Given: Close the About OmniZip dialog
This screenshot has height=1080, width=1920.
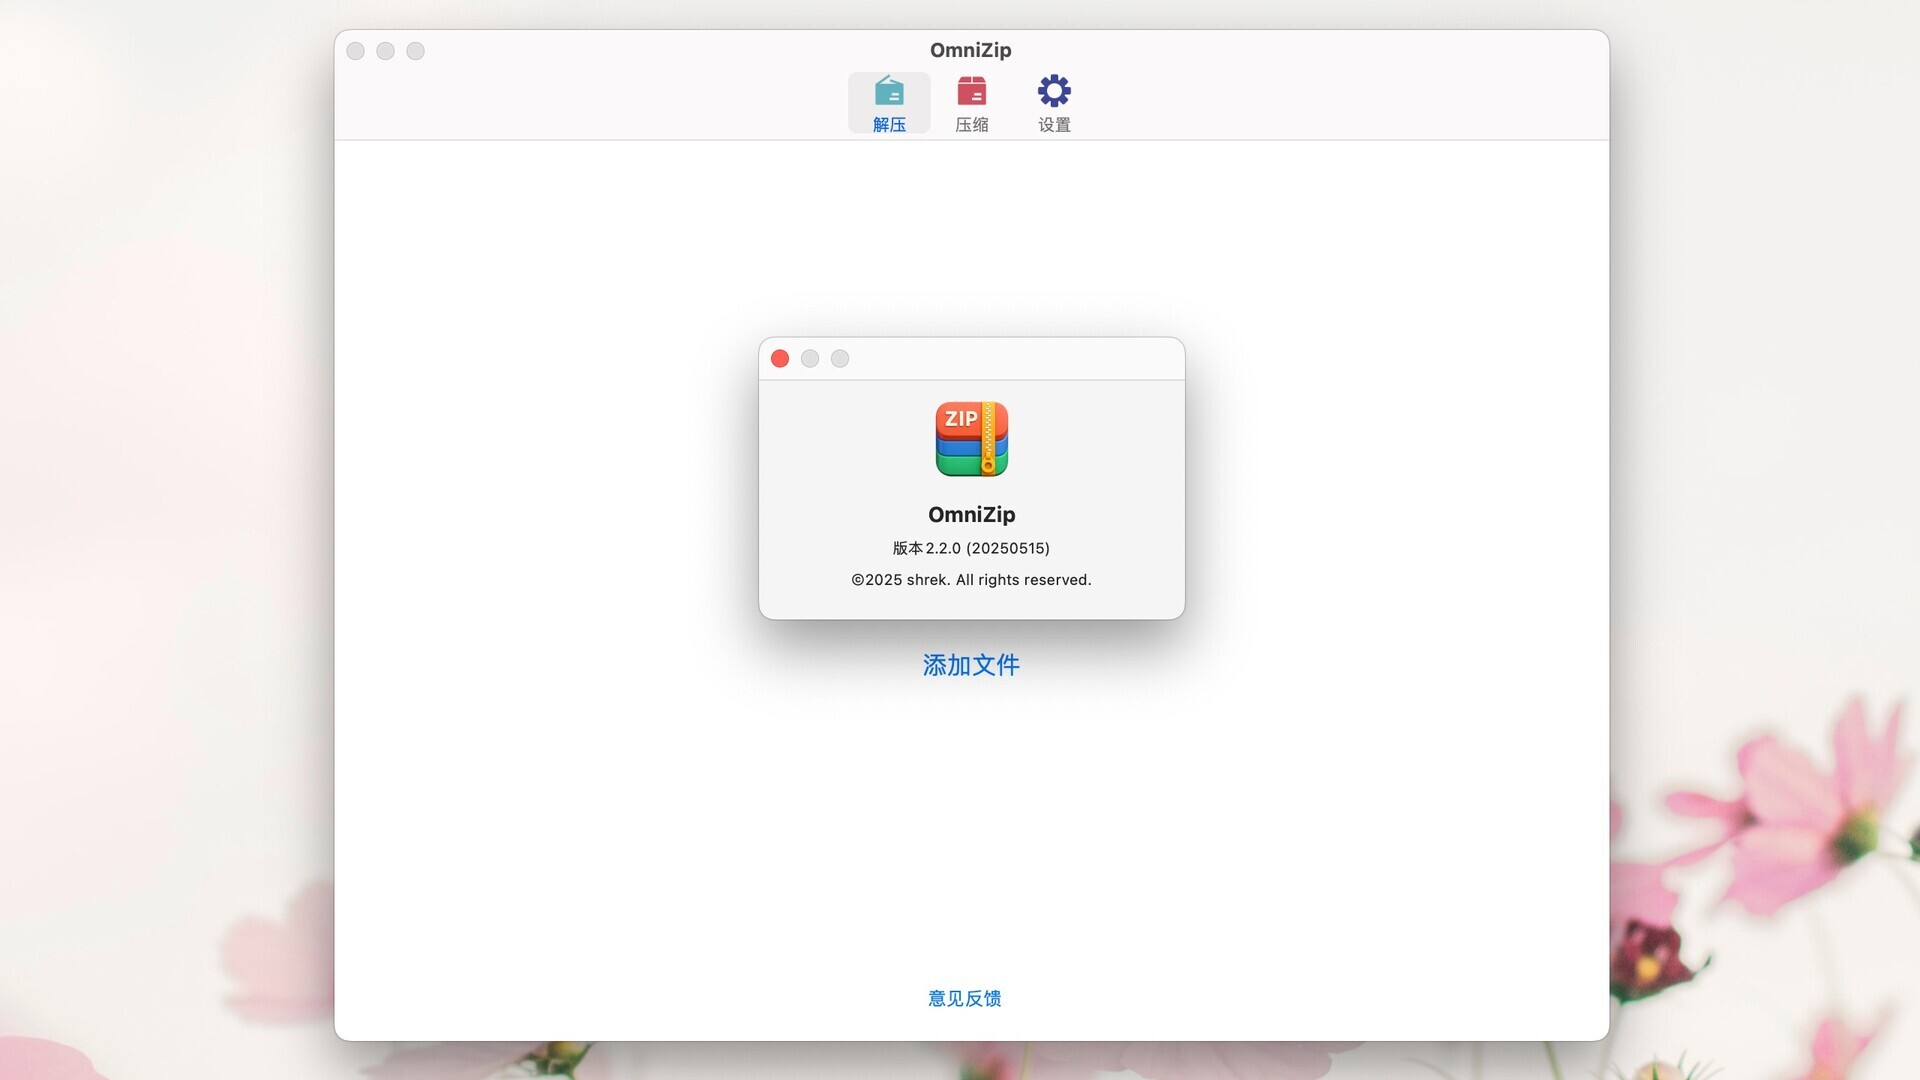Looking at the screenshot, I should click(x=780, y=358).
